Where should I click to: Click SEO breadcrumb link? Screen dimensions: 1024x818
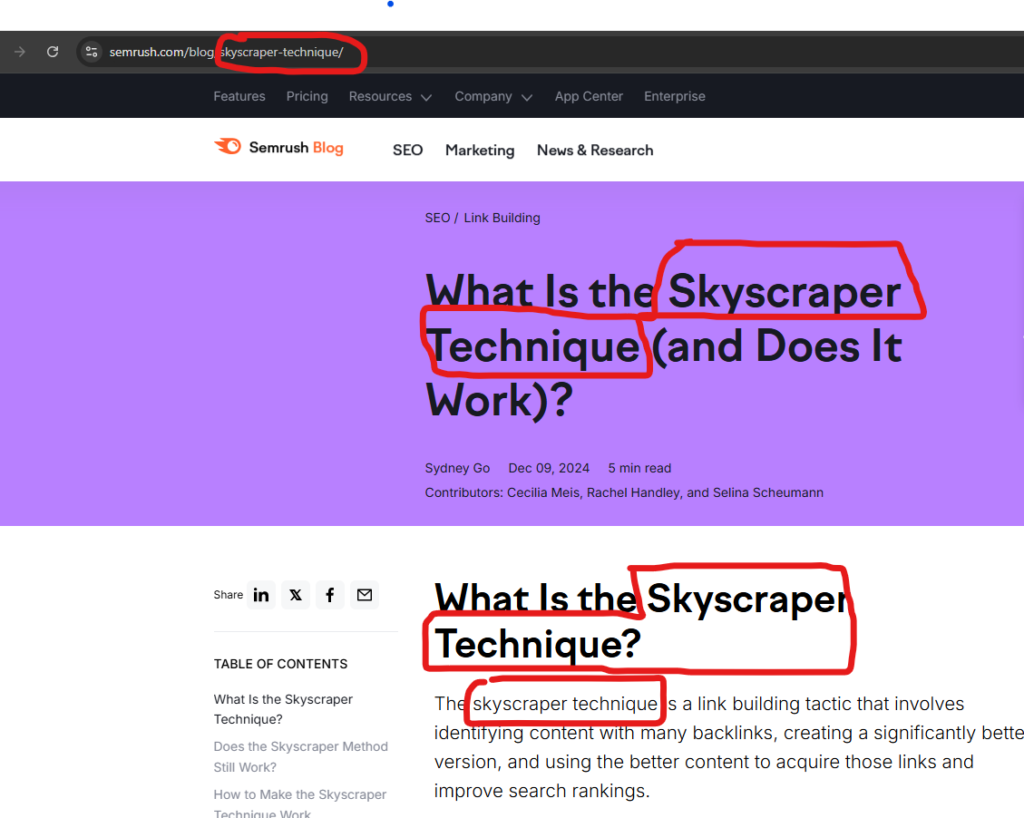pos(437,217)
